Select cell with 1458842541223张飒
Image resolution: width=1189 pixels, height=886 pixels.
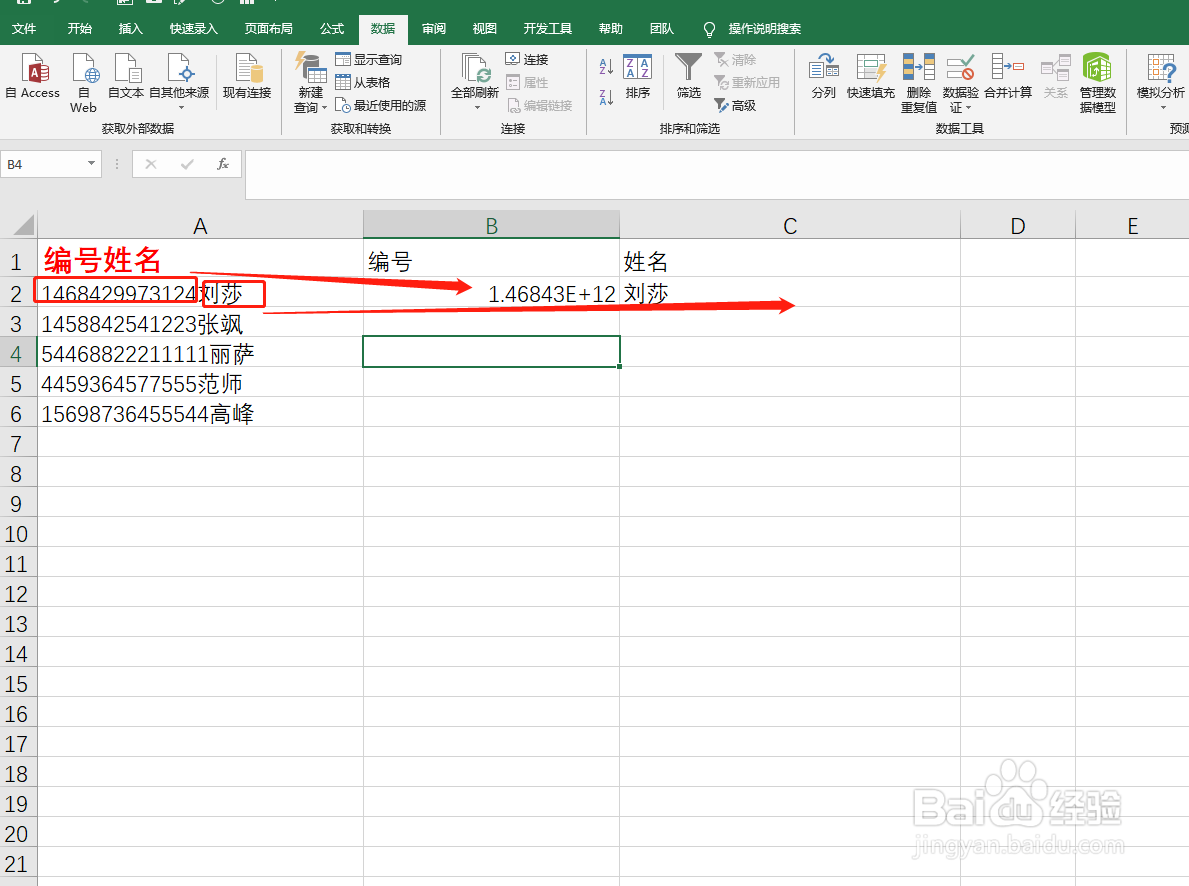tap(200, 324)
